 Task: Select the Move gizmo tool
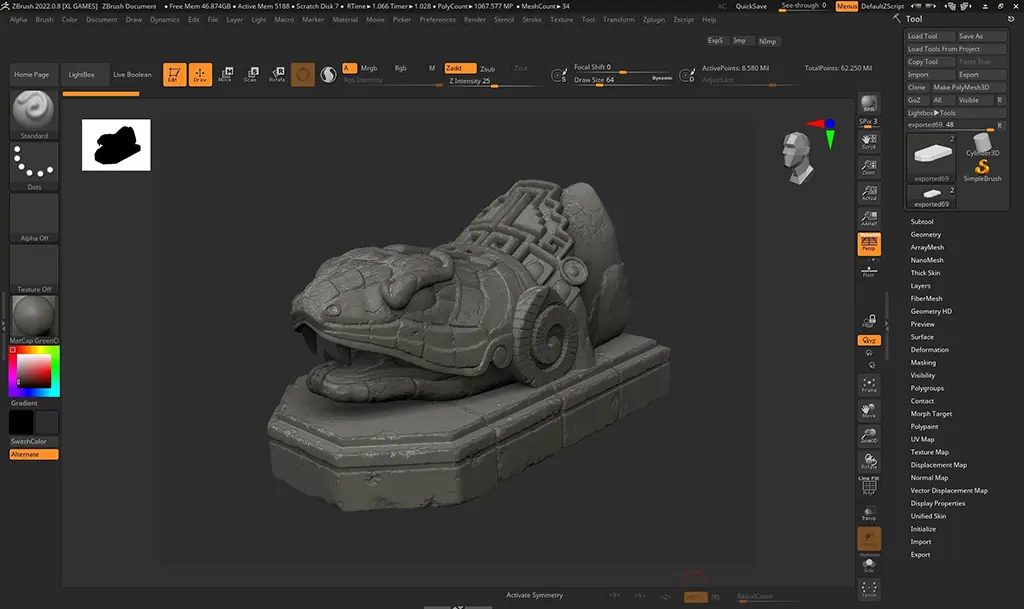point(225,74)
